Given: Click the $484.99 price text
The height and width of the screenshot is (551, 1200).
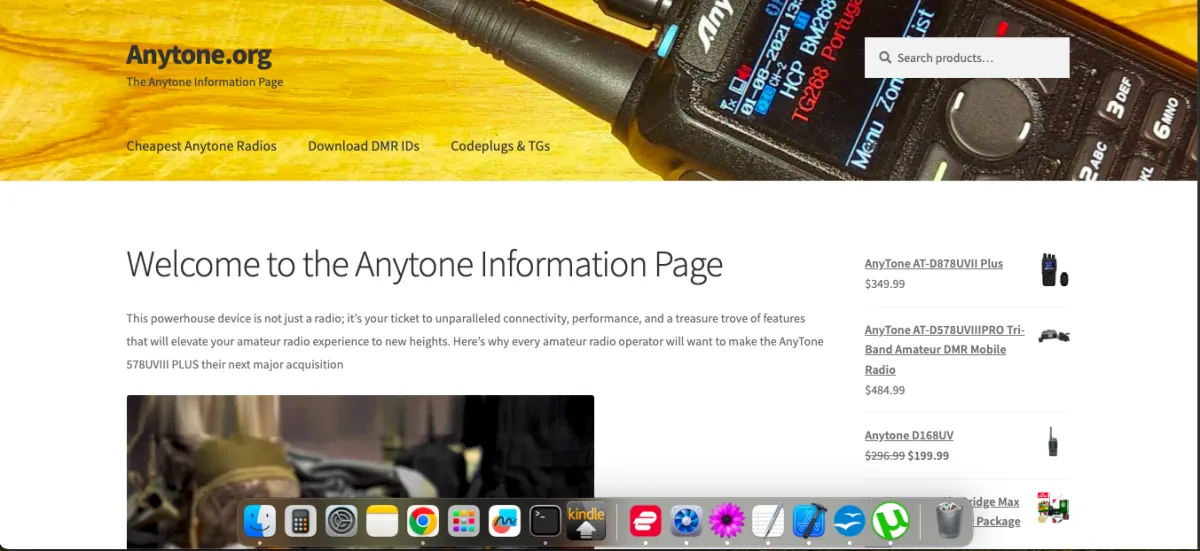Looking at the screenshot, I should pos(885,390).
